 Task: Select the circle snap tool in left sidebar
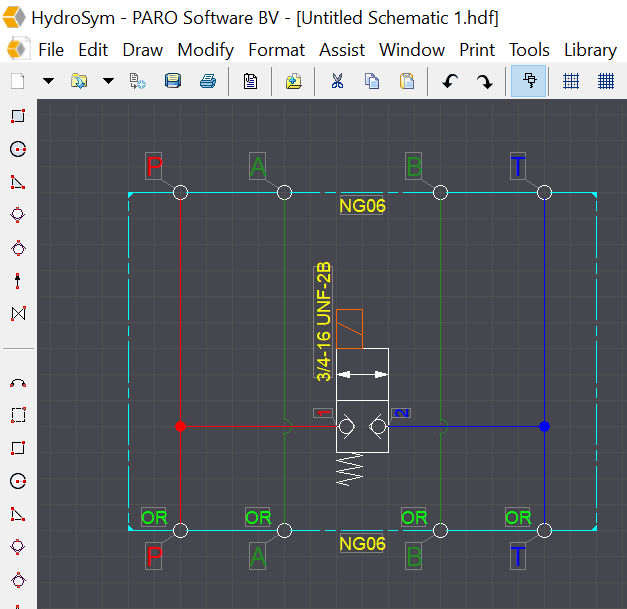pos(17,149)
